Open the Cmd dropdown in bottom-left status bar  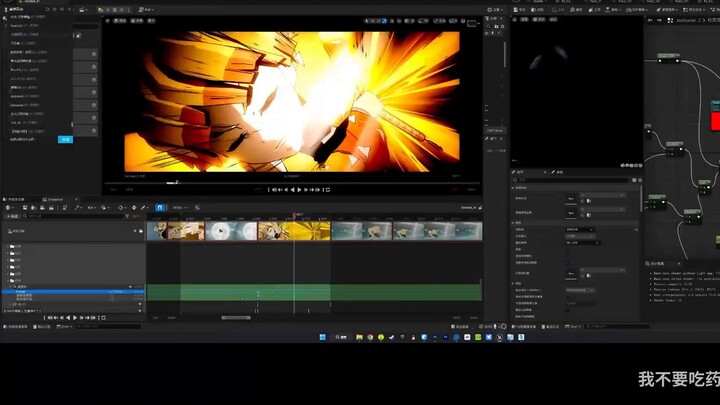65,326
